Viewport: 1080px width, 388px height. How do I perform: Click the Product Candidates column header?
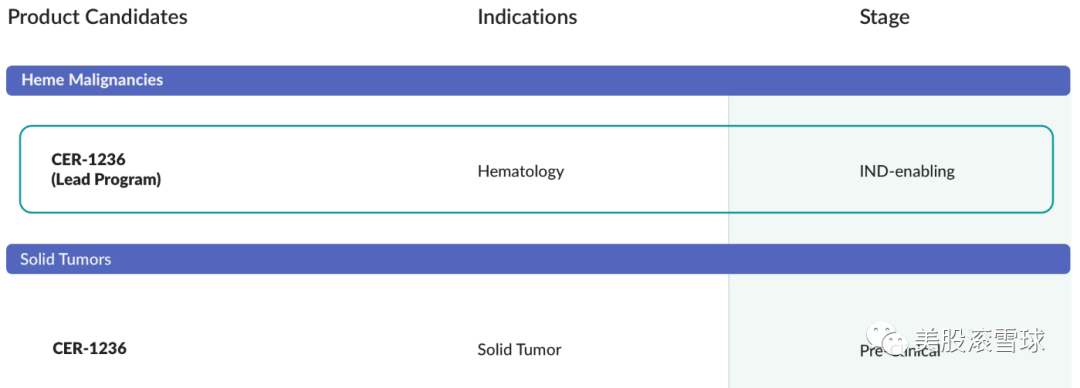97,17
